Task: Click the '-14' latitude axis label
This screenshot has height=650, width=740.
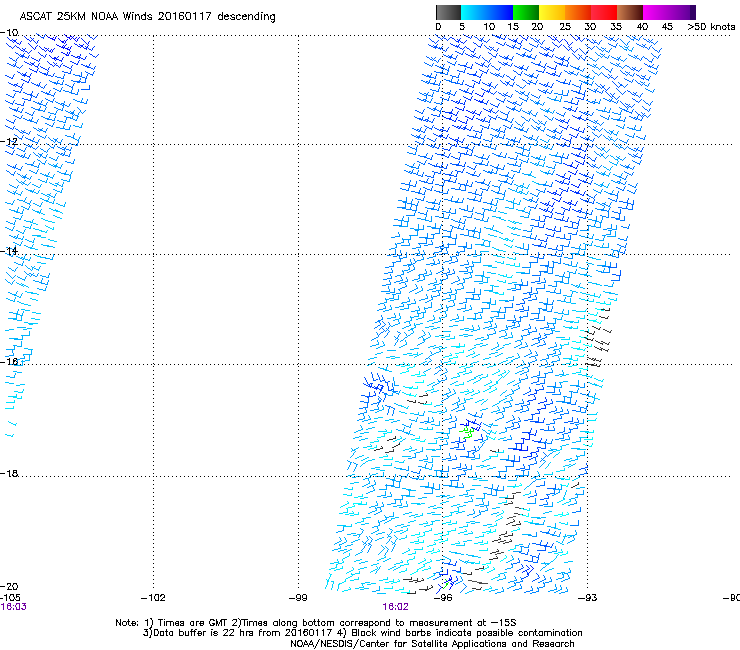Action: click(9, 251)
